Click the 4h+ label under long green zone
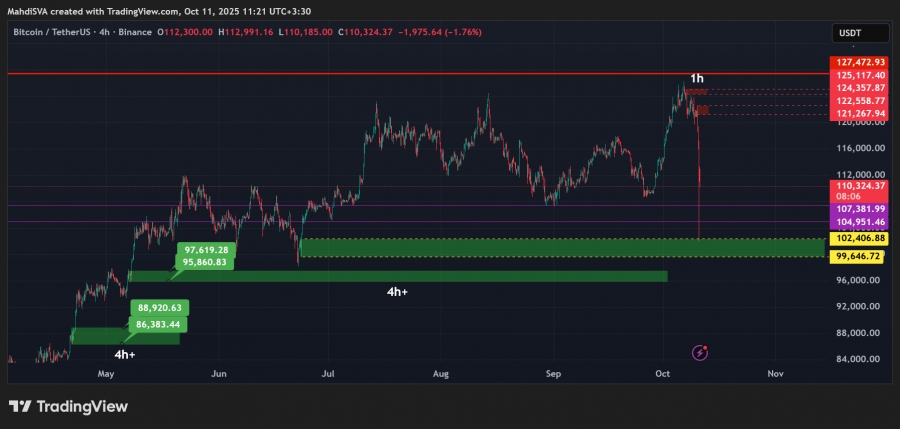The width and height of the screenshot is (900, 429). click(x=397, y=292)
